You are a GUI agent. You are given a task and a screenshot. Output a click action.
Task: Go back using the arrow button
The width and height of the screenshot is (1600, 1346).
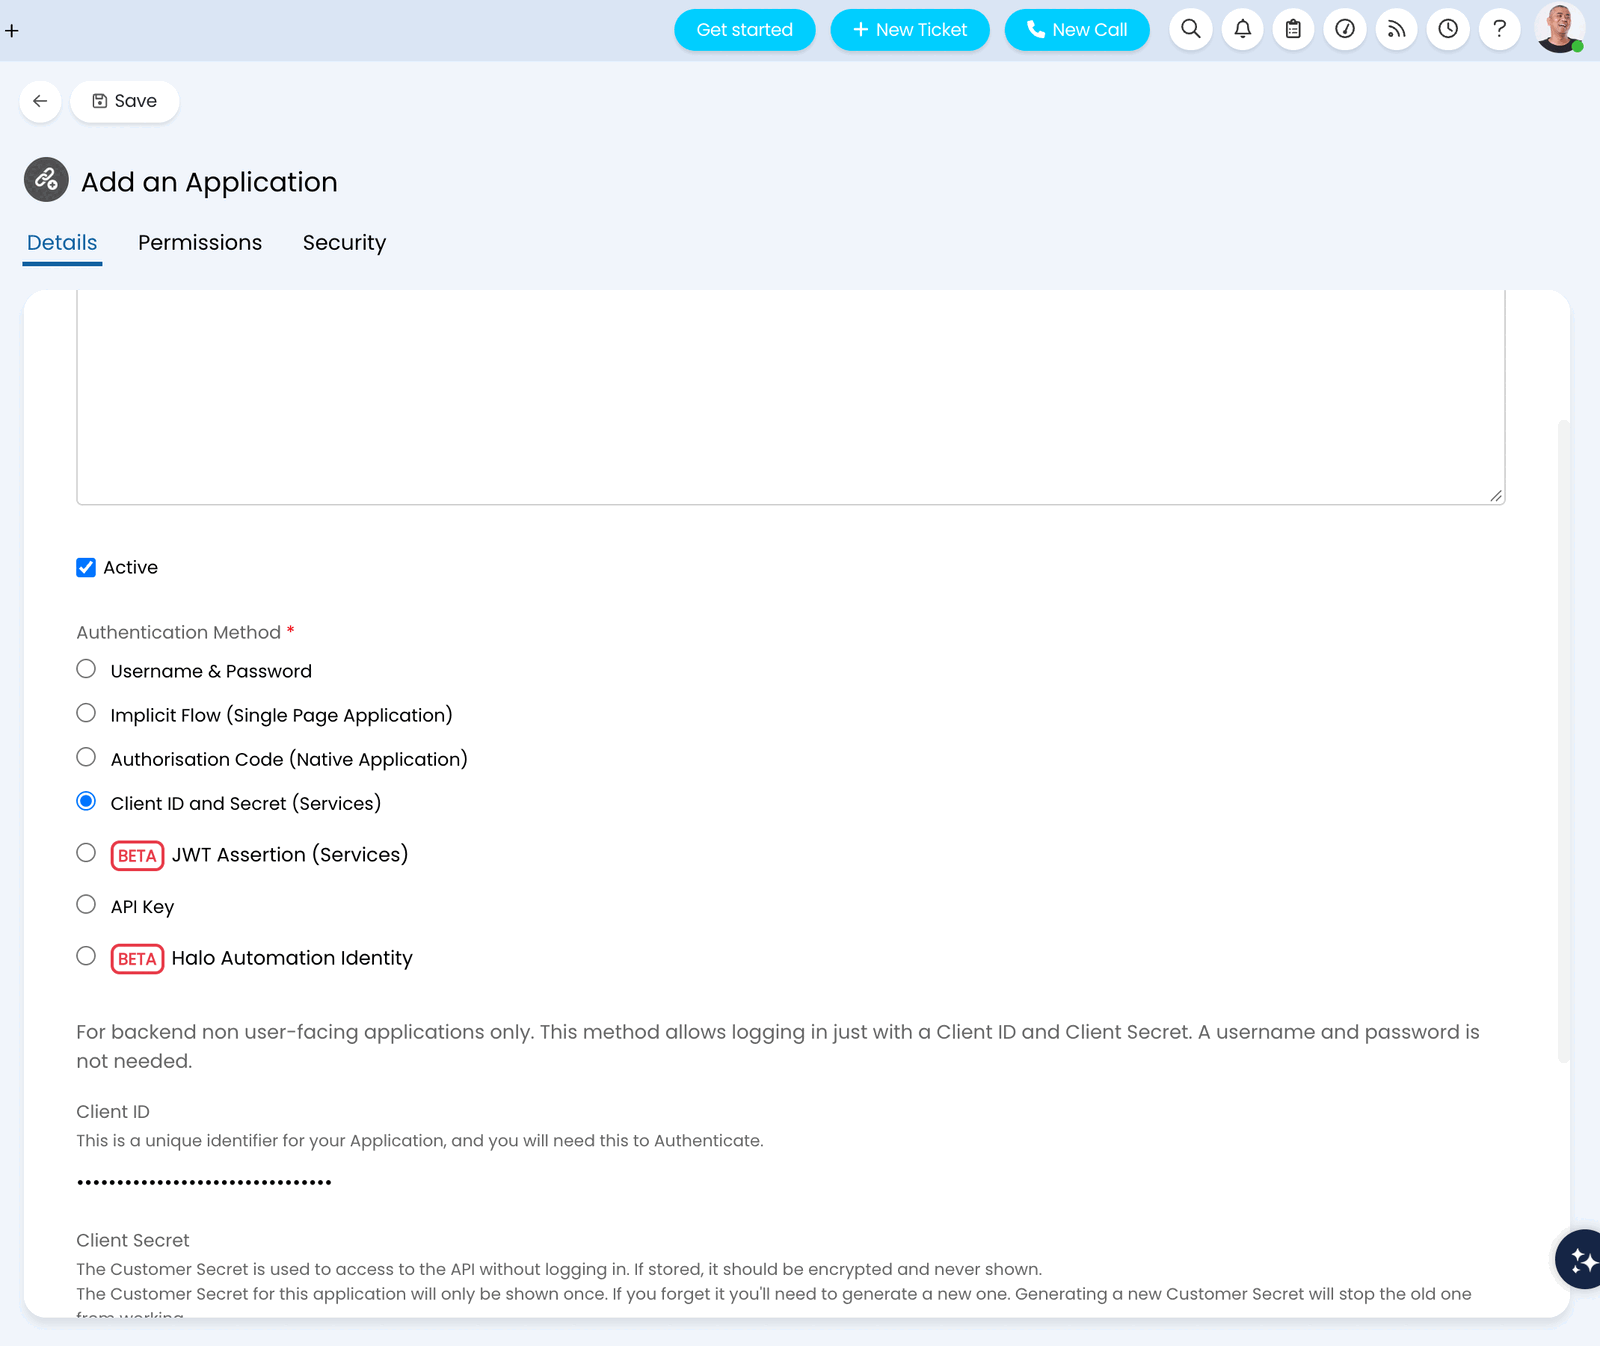point(40,101)
